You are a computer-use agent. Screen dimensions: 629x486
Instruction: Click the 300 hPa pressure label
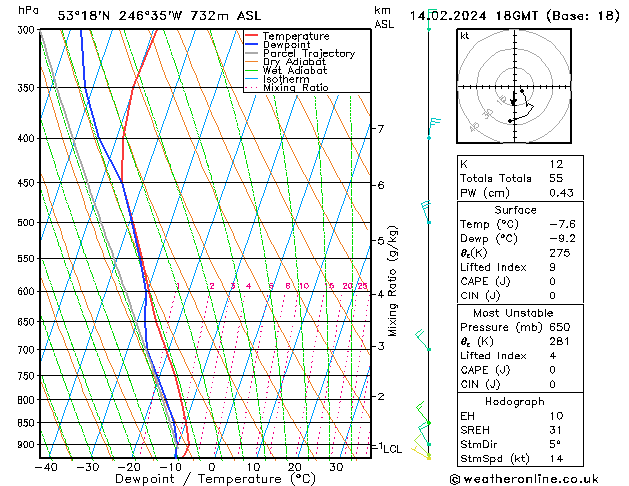(28, 30)
